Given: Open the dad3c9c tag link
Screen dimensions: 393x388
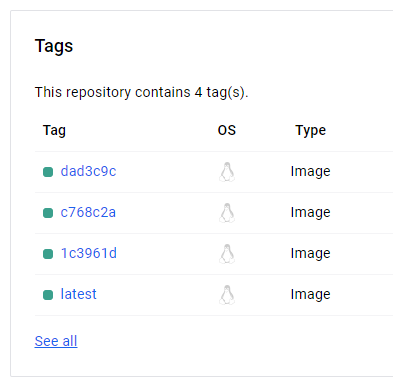Looking at the screenshot, I should (x=88, y=171).
